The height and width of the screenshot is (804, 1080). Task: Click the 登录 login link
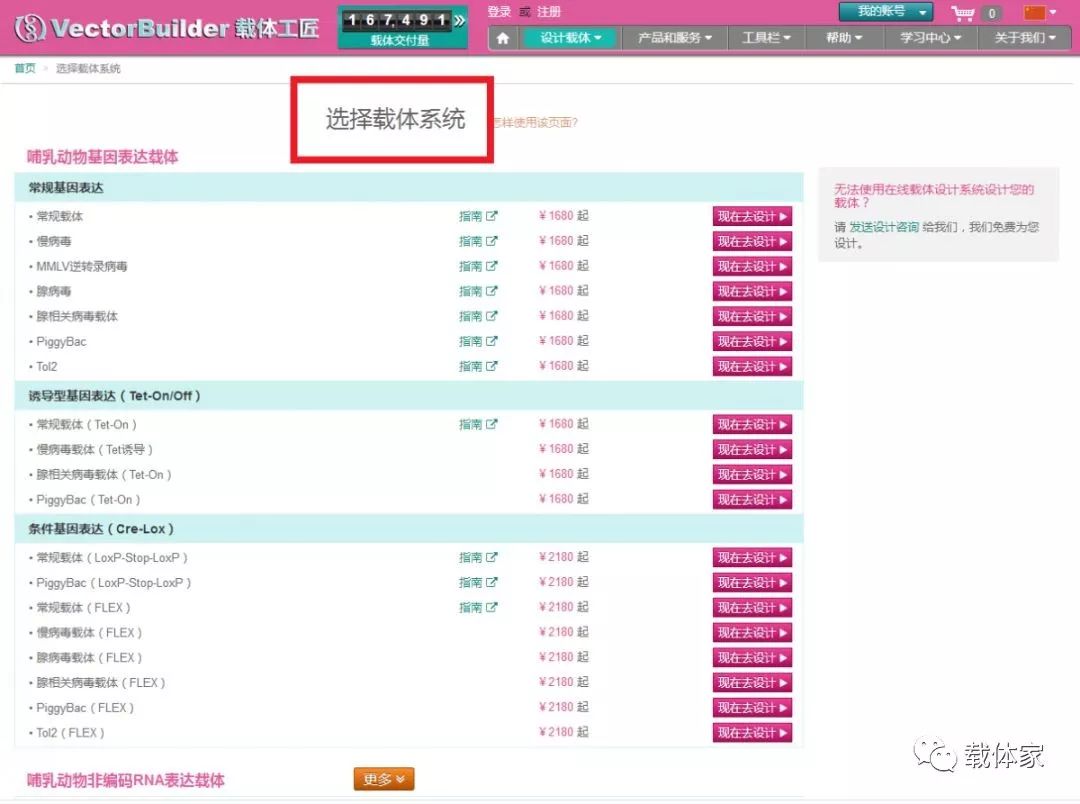[499, 12]
